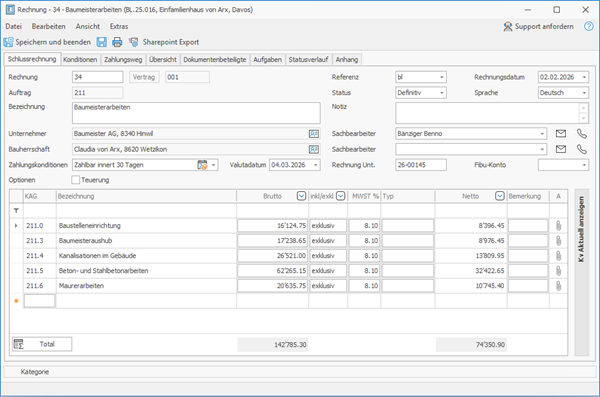
Task: Click attachment paperclip for Baustelleneinrichtung row
Action: pyautogui.click(x=558, y=225)
